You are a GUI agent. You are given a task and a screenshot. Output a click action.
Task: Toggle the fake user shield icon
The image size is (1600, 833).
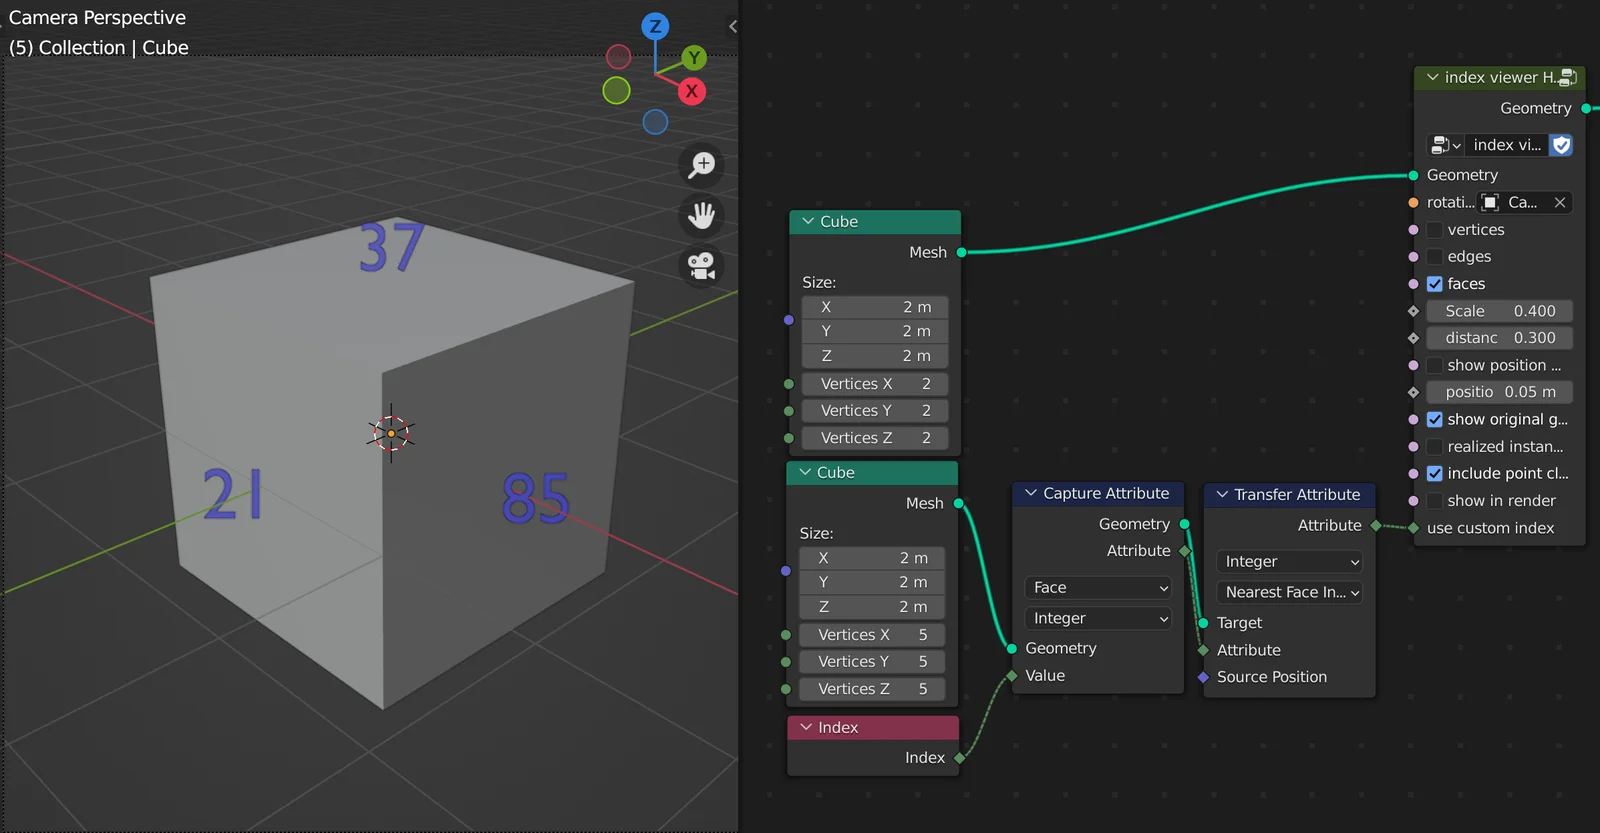[1561, 145]
